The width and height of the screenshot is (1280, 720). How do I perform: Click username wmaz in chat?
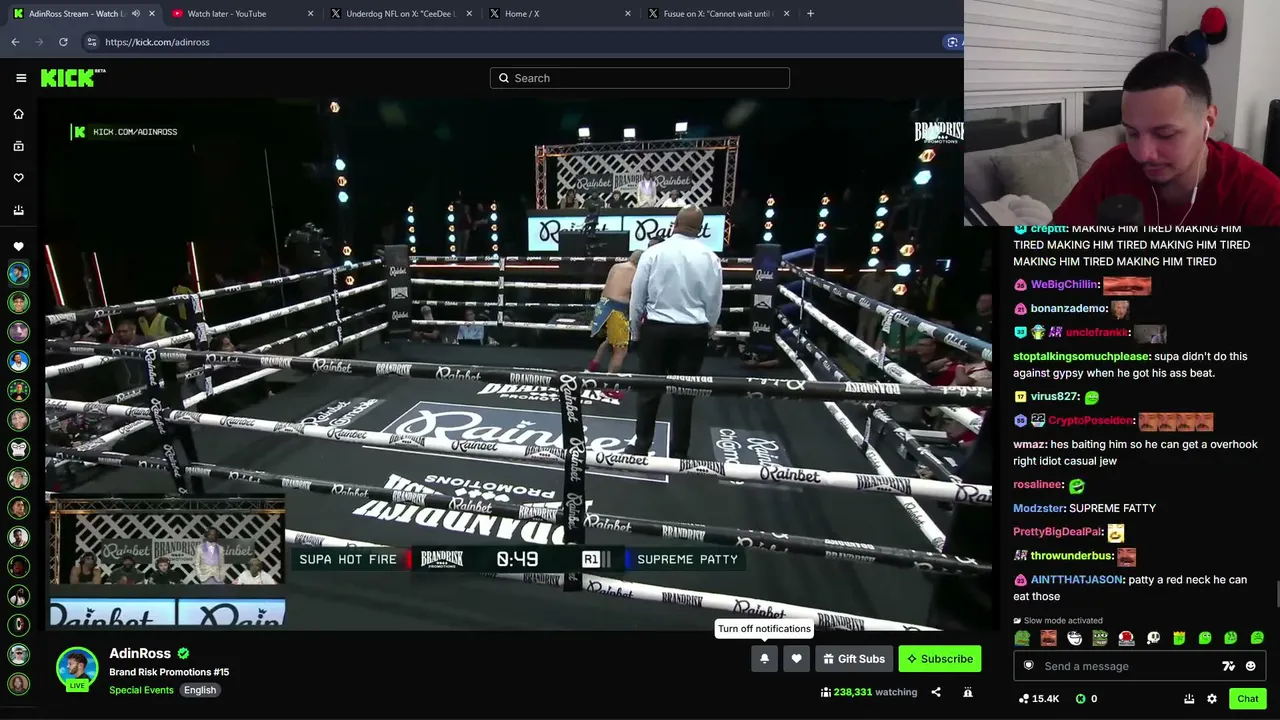[x=1029, y=444]
